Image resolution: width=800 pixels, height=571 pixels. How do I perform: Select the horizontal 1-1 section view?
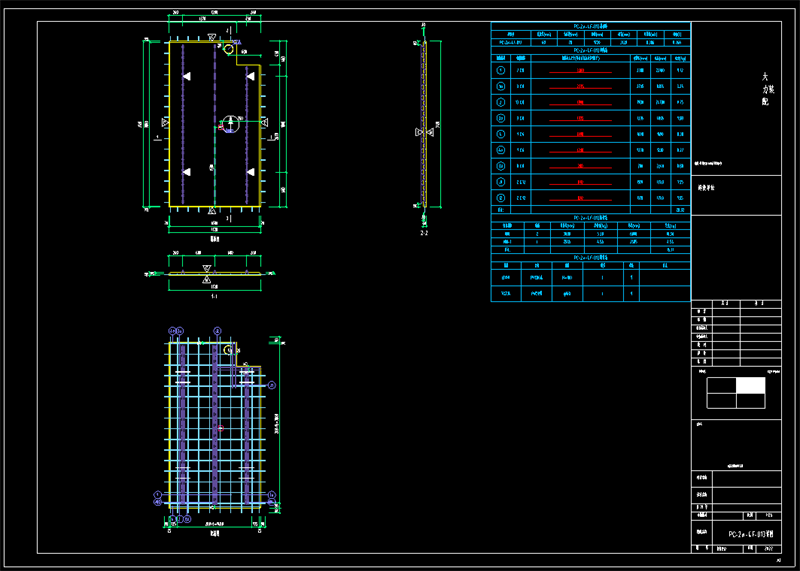coord(214,274)
